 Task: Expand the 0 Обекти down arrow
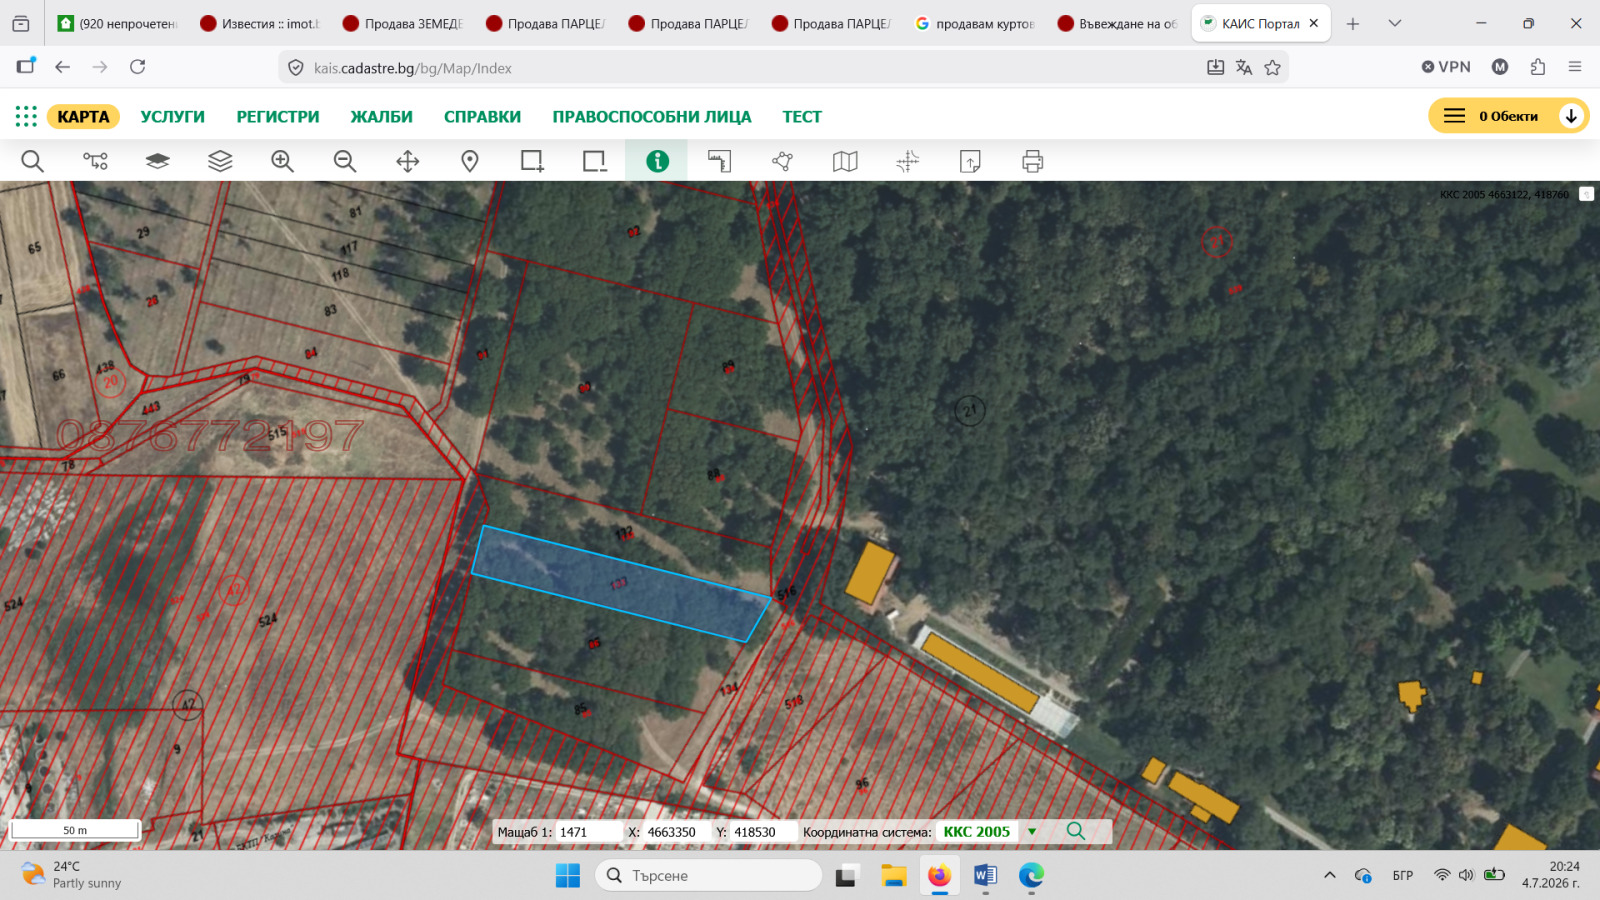pyautogui.click(x=1571, y=116)
